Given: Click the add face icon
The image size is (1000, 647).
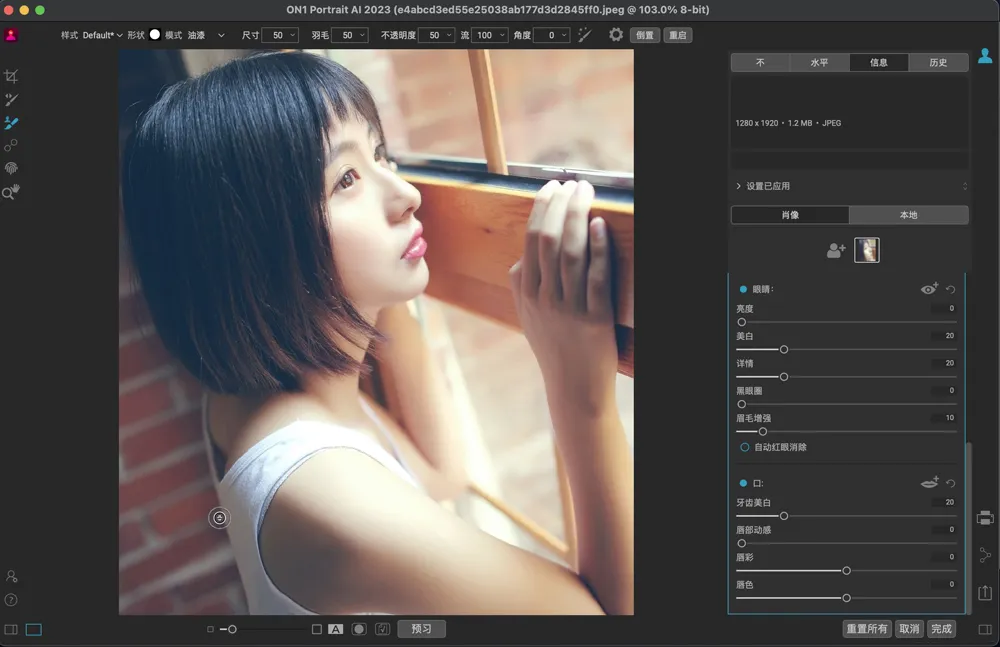Looking at the screenshot, I should pyautogui.click(x=836, y=250).
